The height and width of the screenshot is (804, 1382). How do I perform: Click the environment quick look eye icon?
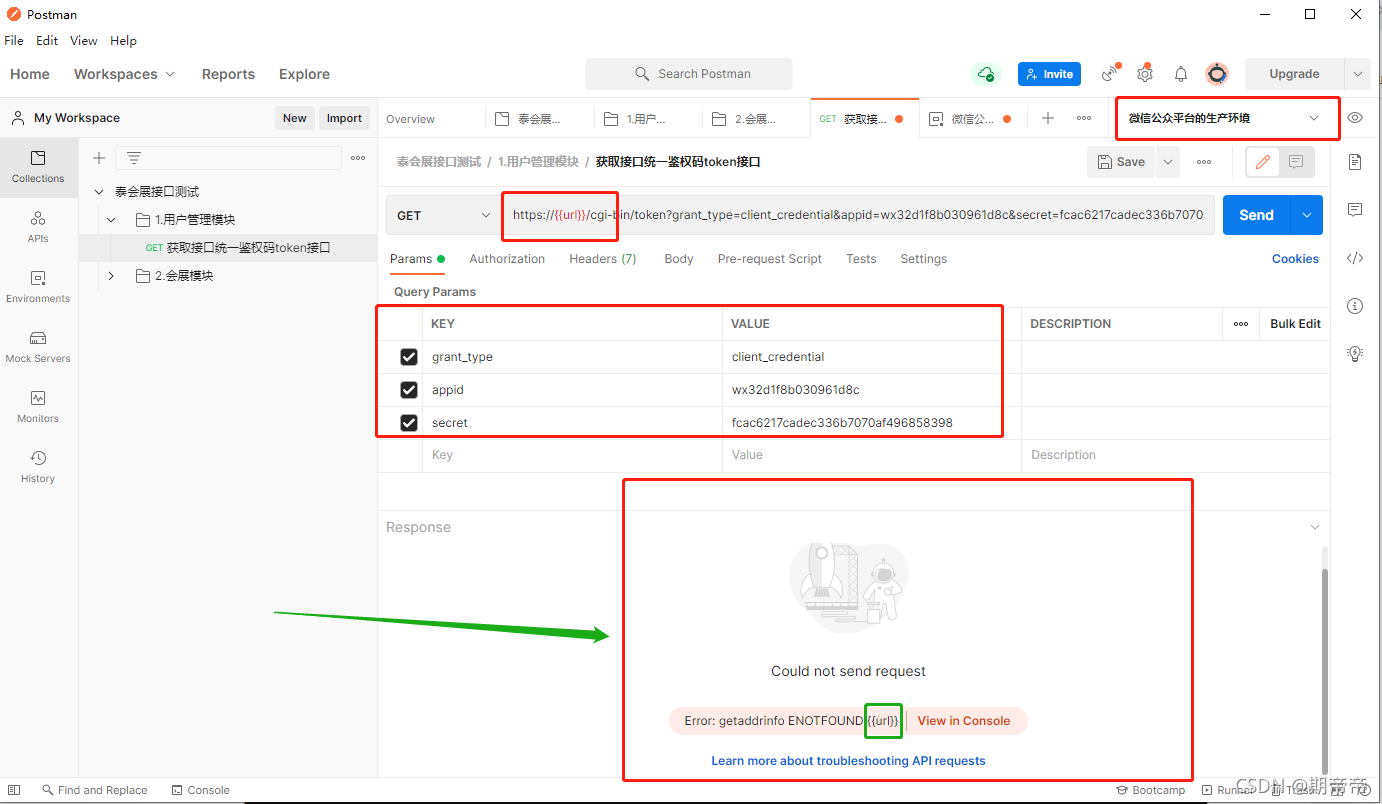click(x=1355, y=118)
